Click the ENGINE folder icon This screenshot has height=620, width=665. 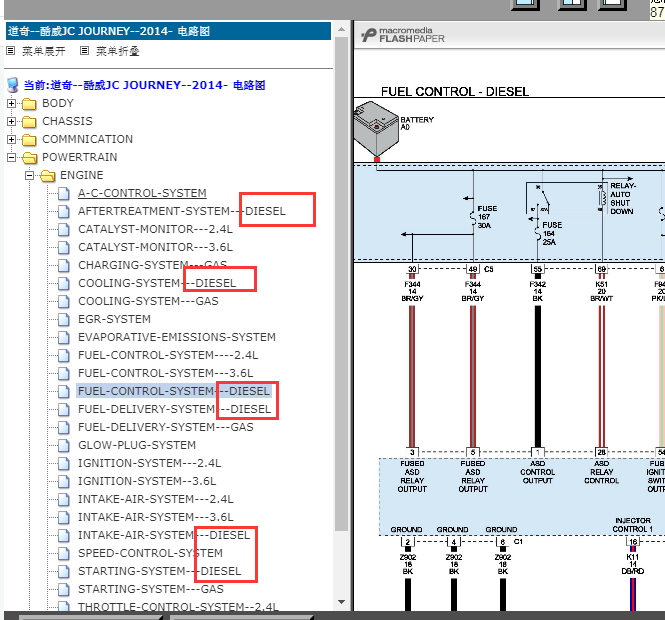click(48, 176)
